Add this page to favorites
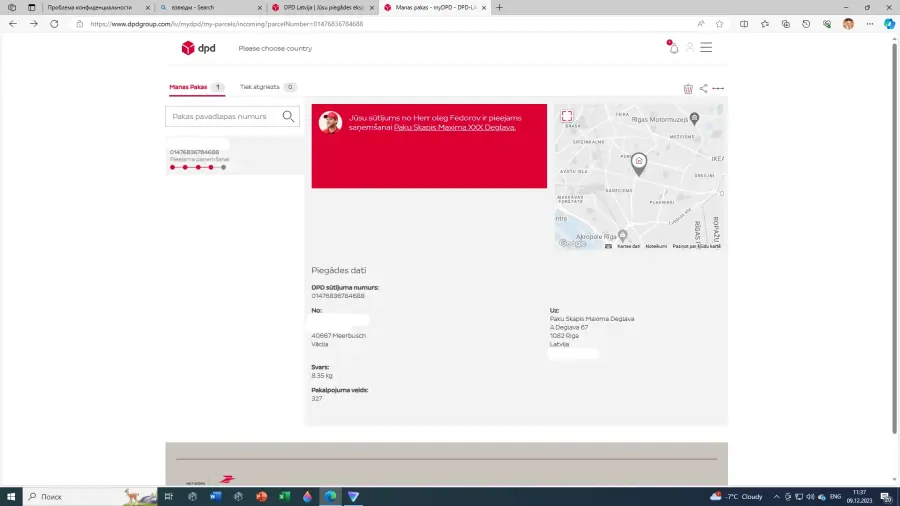The width and height of the screenshot is (900, 506). coord(719,24)
